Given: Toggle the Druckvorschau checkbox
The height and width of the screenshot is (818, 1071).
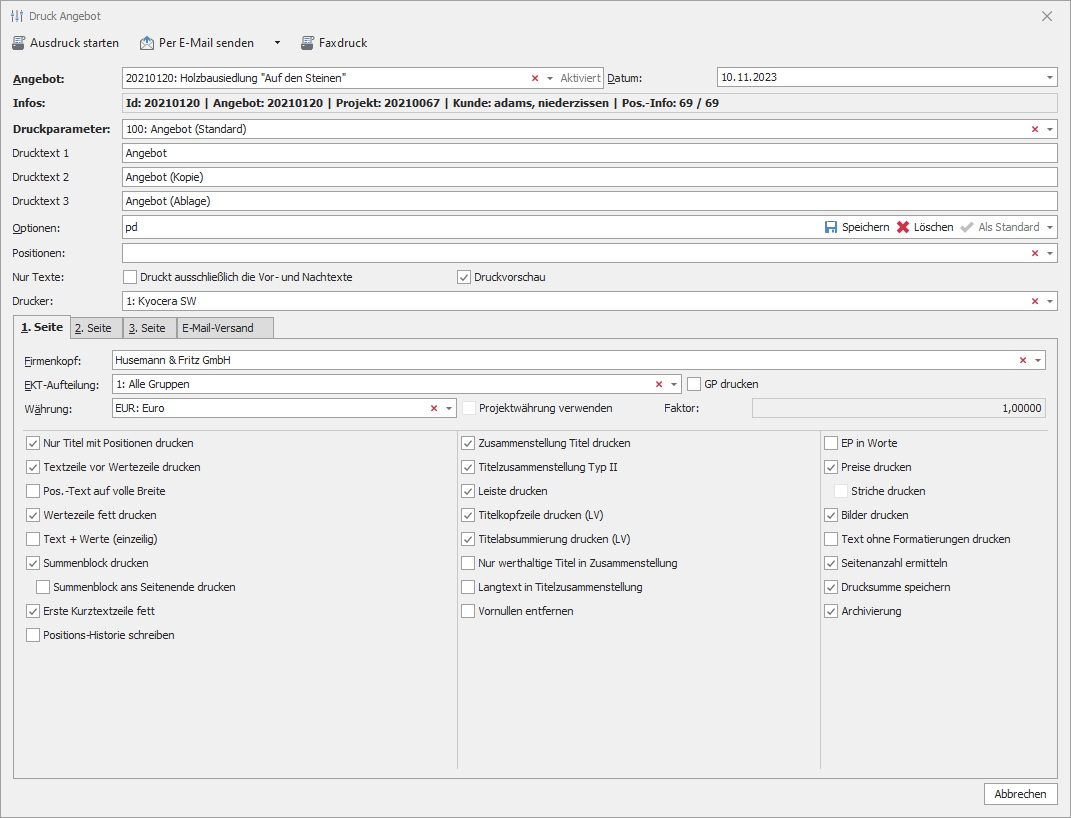Looking at the screenshot, I should (464, 277).
